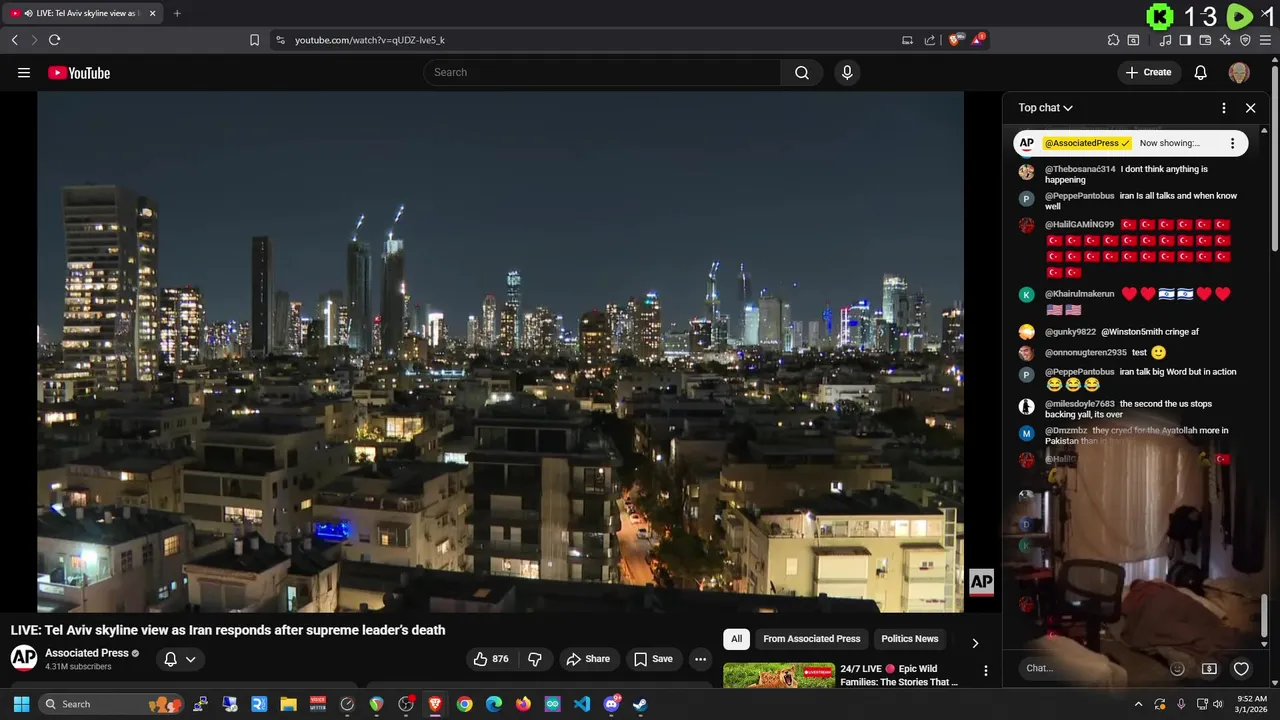Click the YouTube search input field

coord(602,72)
